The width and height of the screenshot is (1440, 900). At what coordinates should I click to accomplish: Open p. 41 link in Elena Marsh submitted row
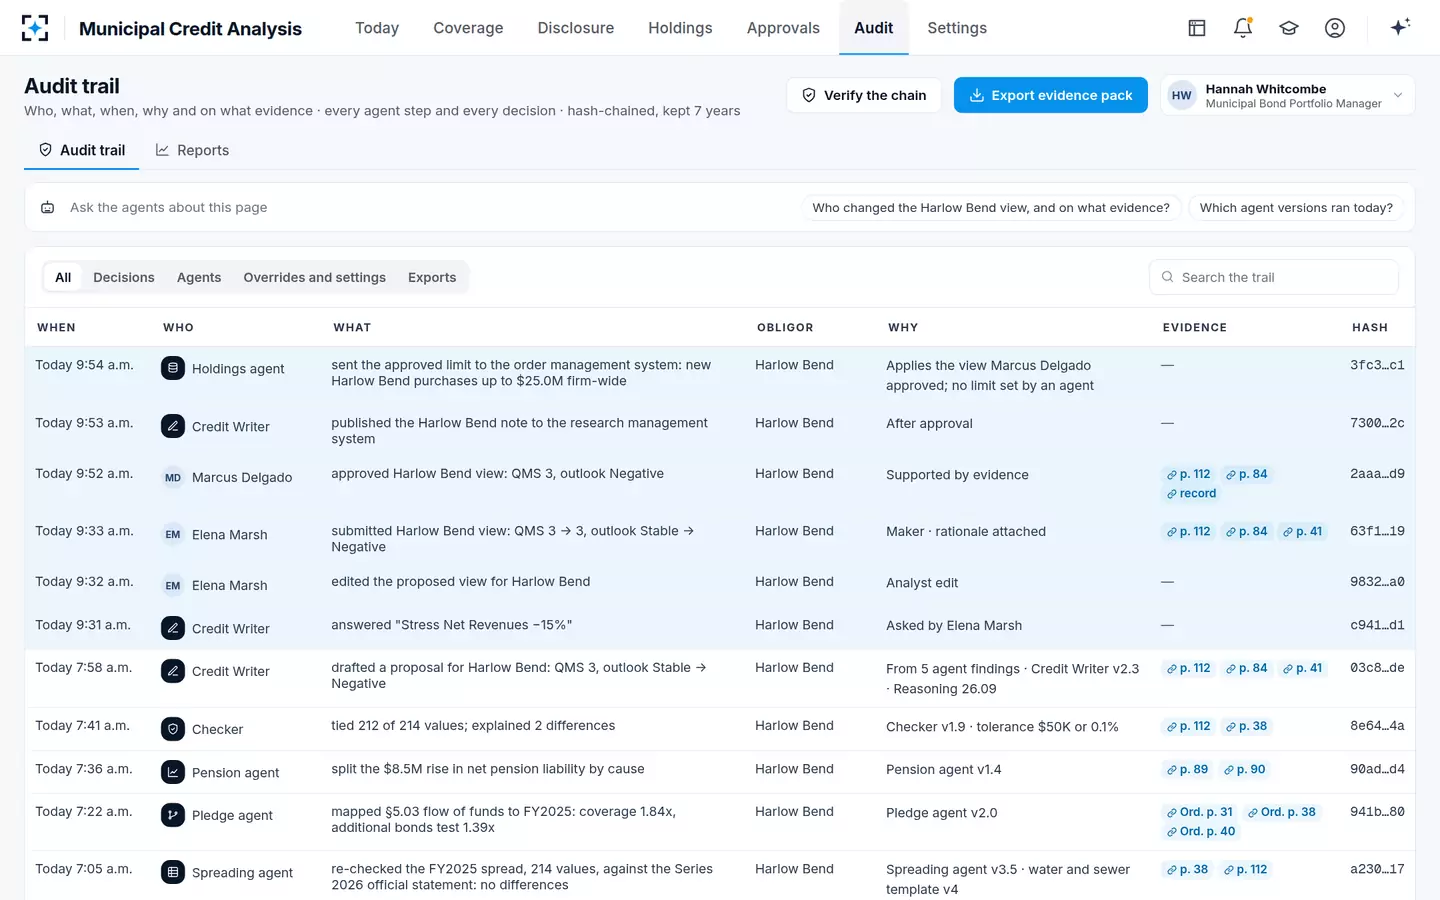click(x=1302, y=532)
